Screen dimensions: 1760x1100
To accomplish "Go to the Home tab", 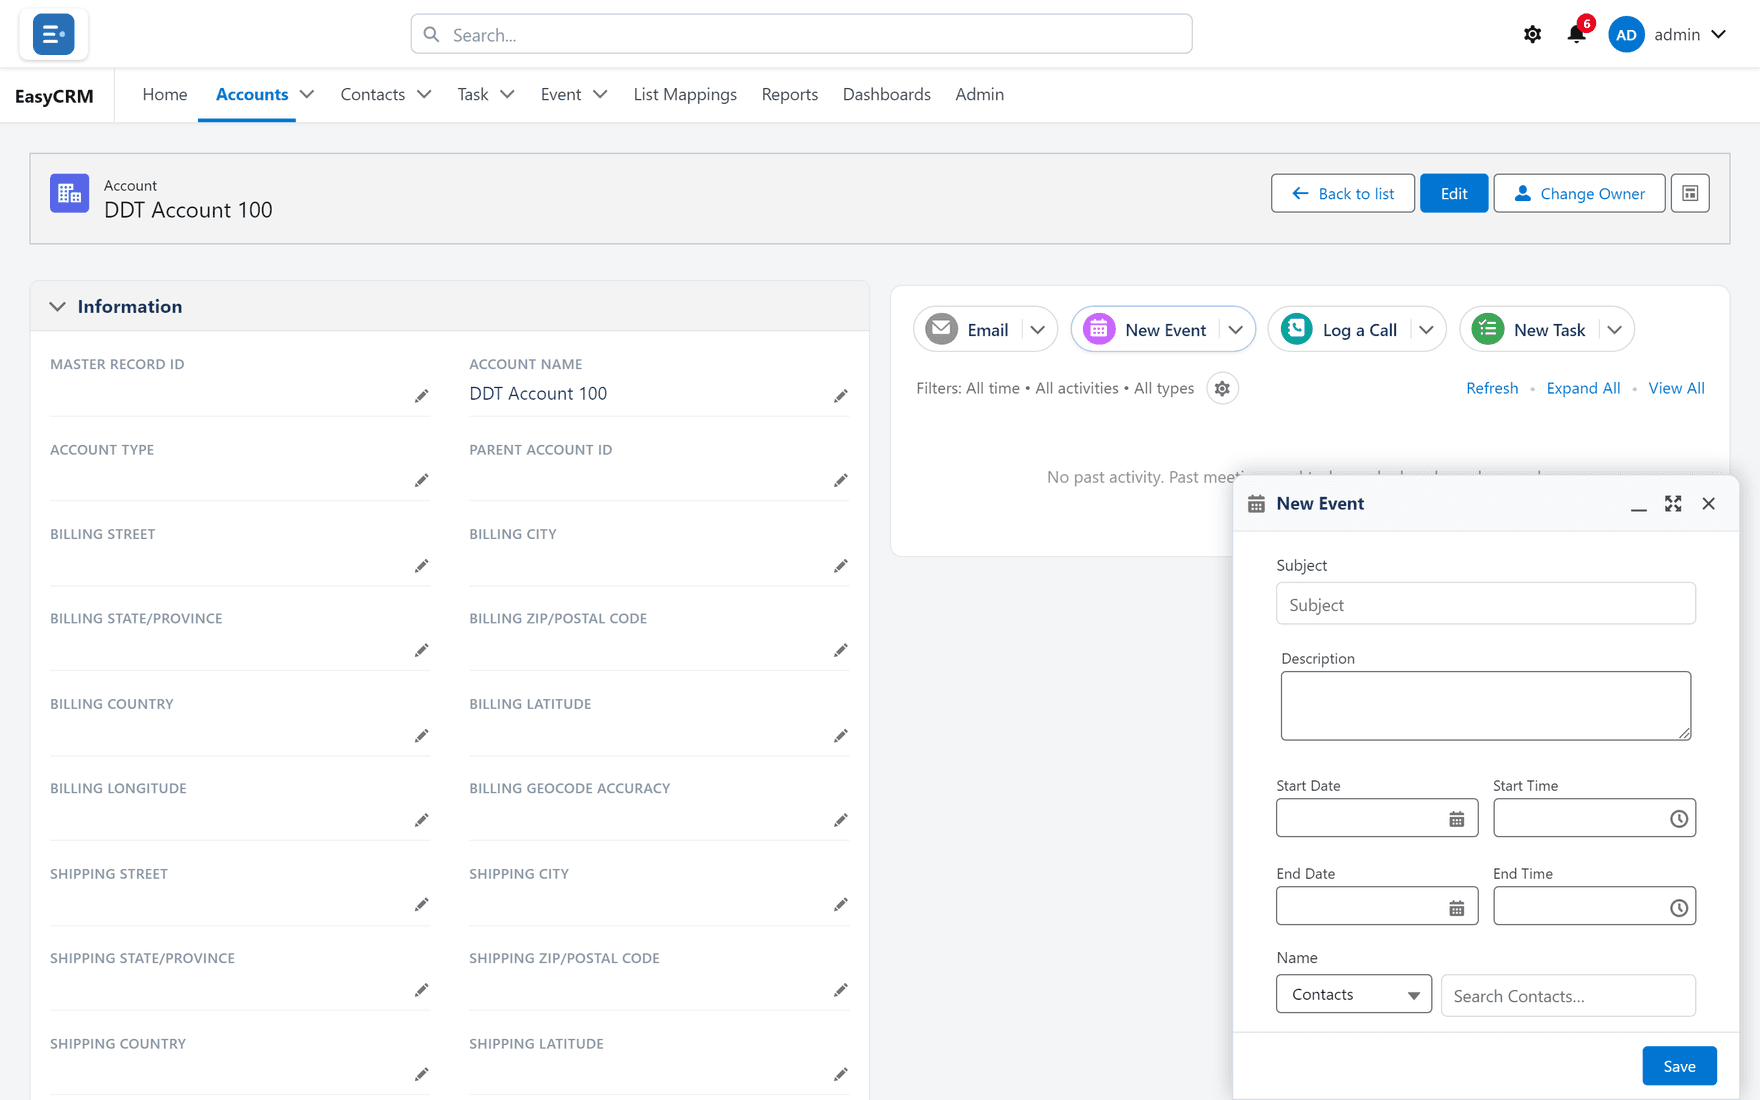I will (x=165, y=94).
